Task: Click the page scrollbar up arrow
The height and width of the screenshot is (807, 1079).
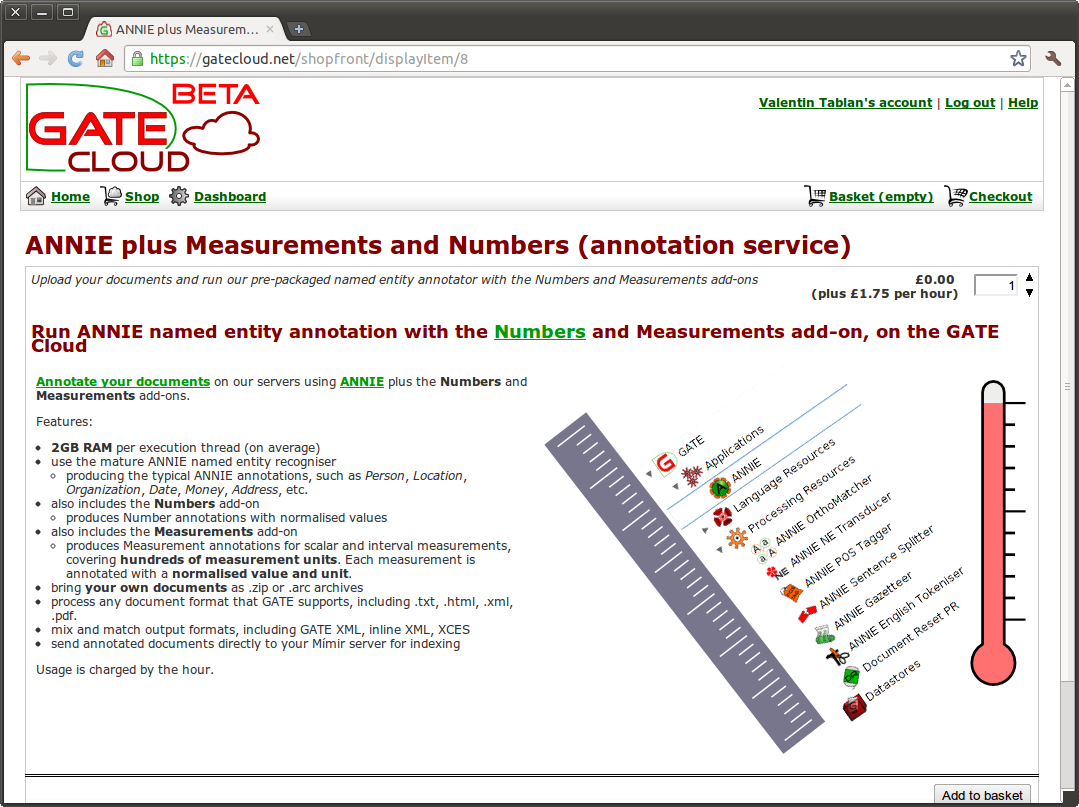Action: pos(1067,85)
